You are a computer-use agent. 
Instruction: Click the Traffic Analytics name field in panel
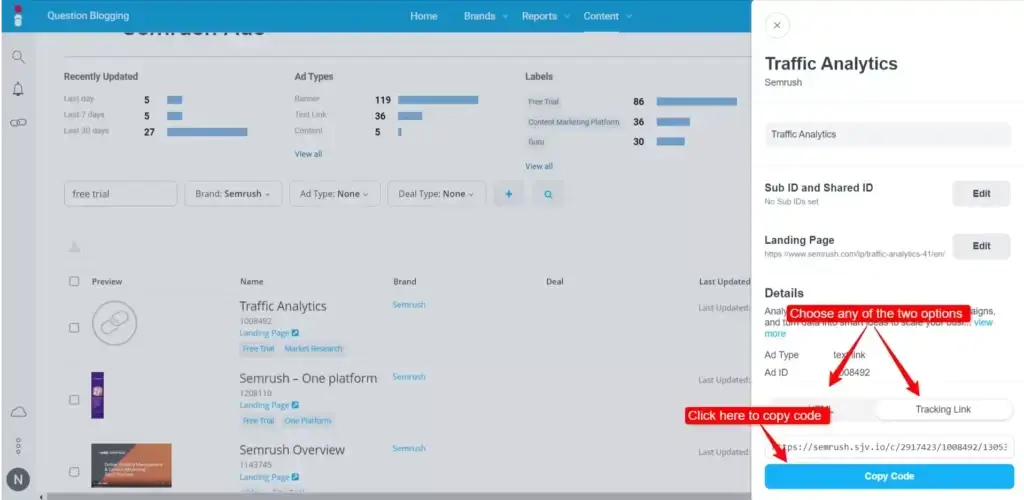click(888, 134)
